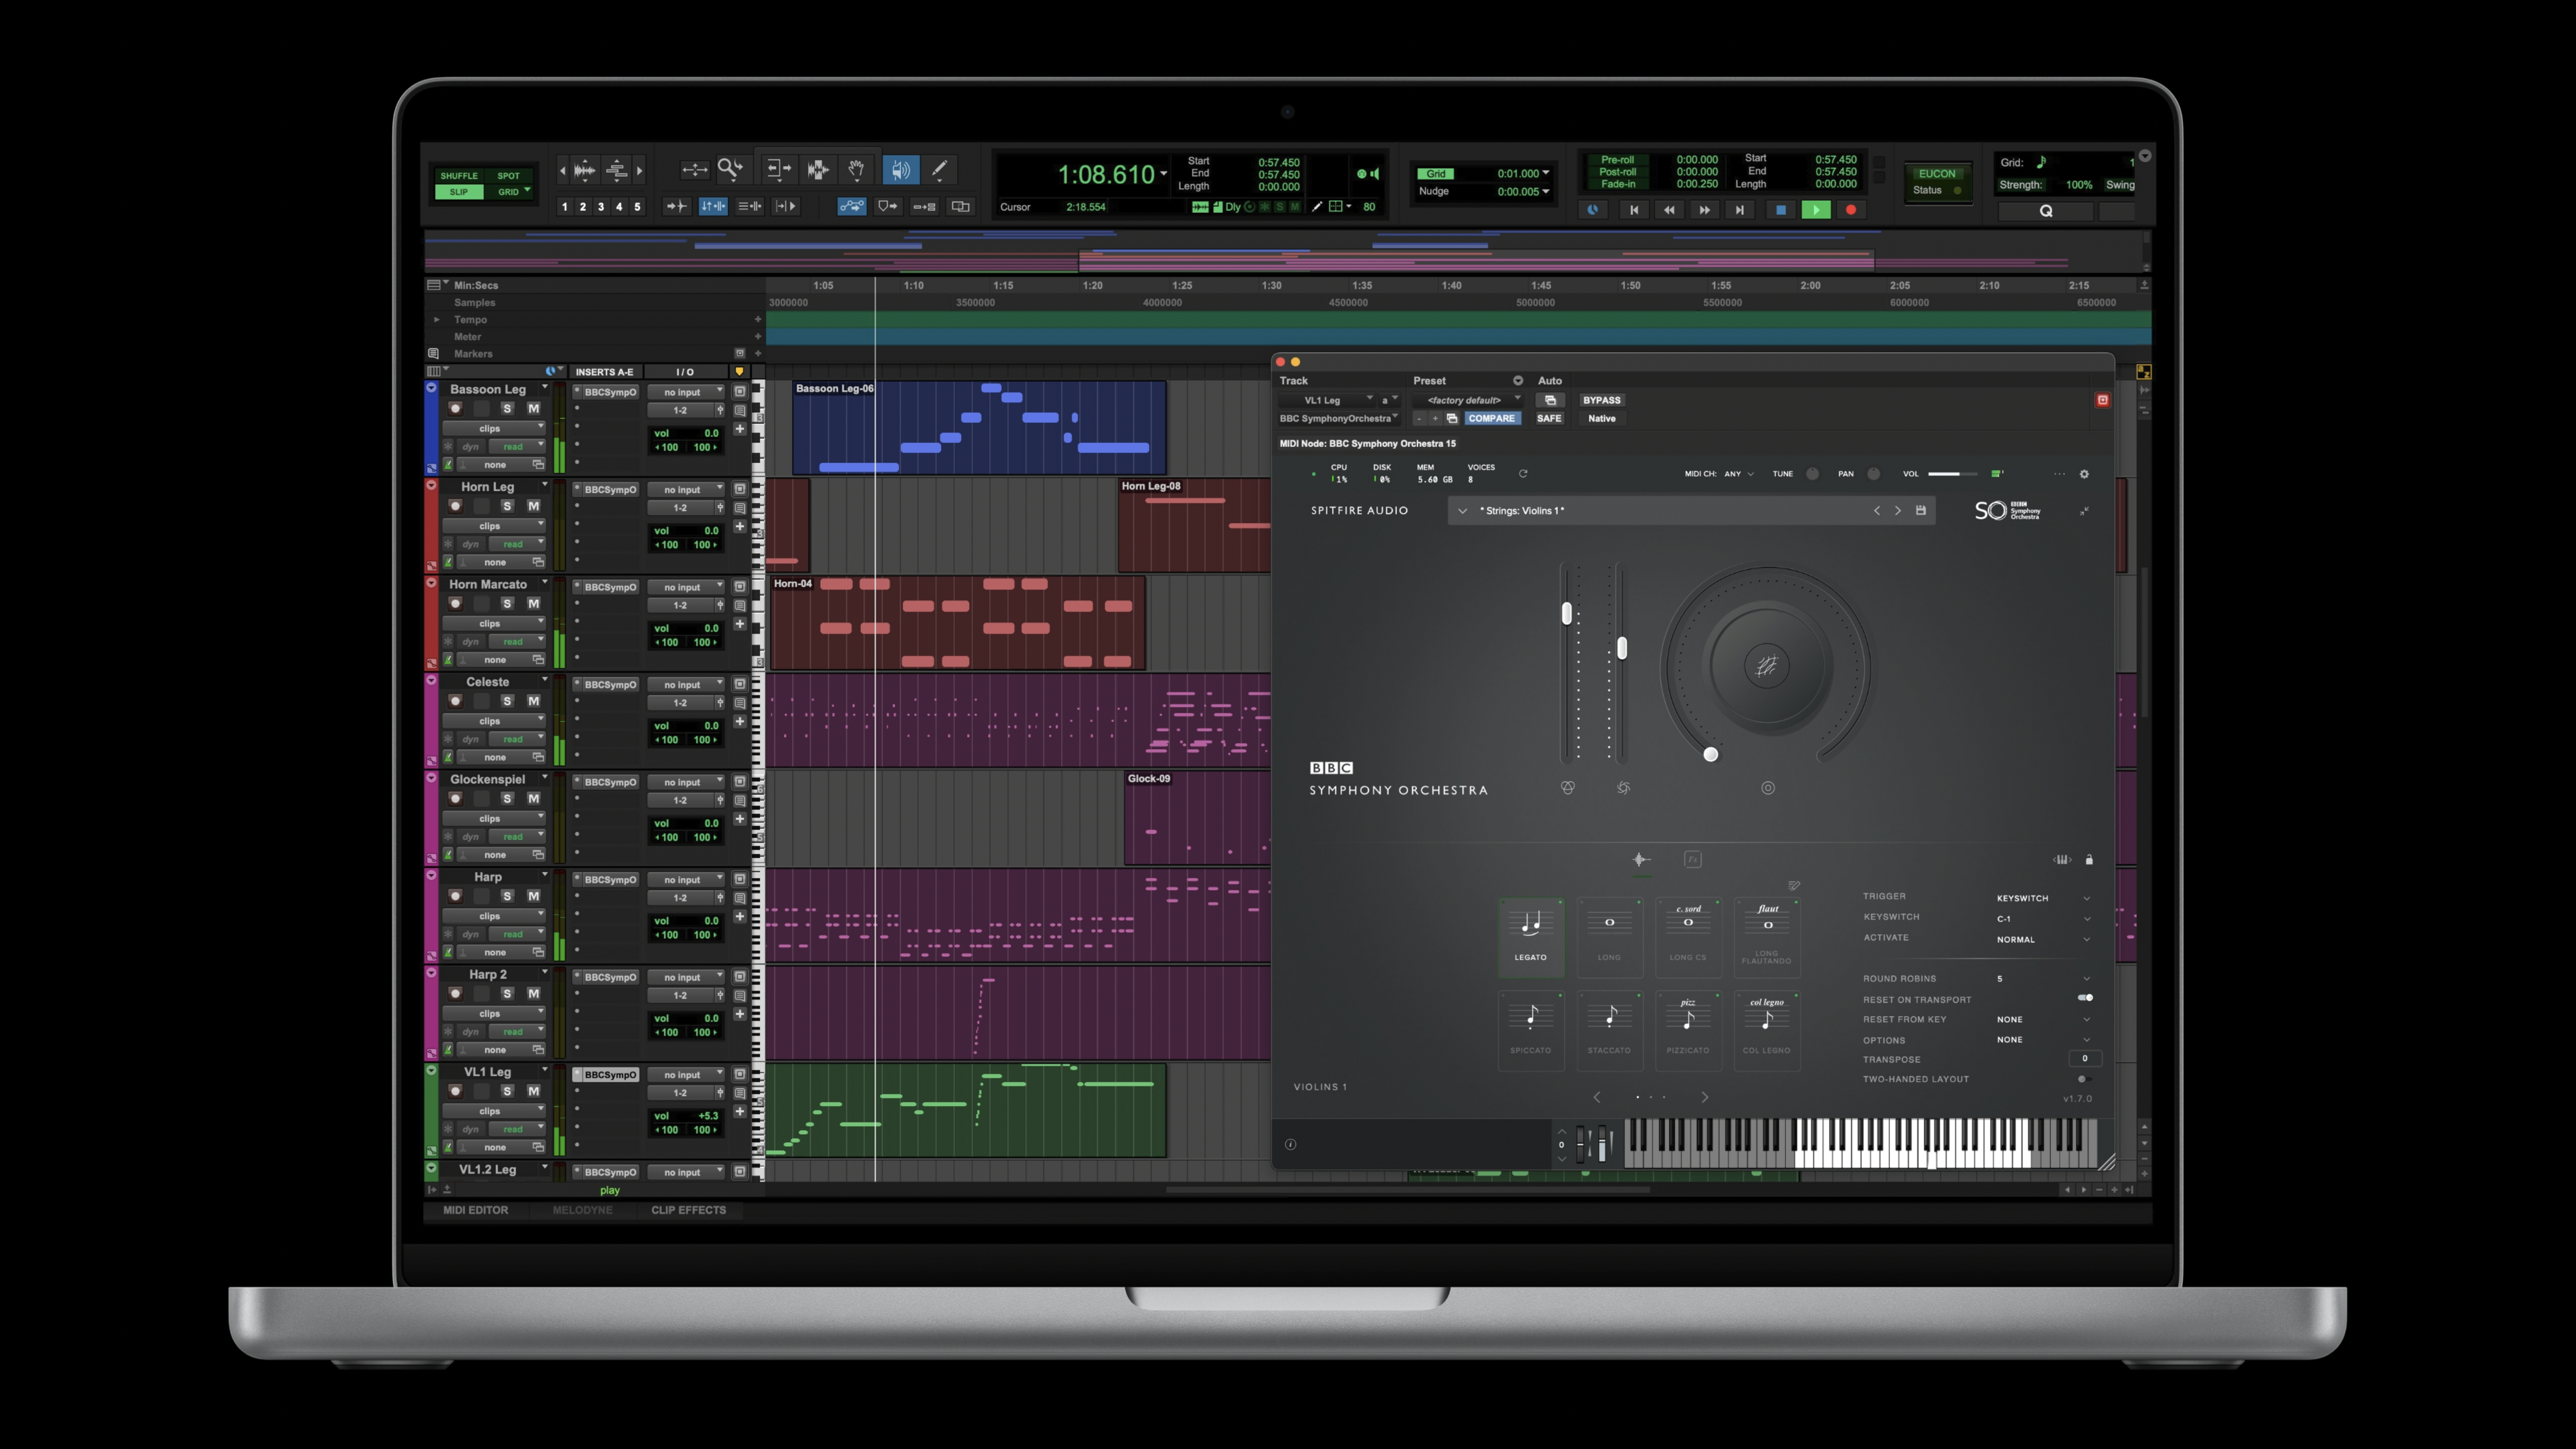Mute the Harp track
Screen dimensions: 2576x1449
point(533,896)
